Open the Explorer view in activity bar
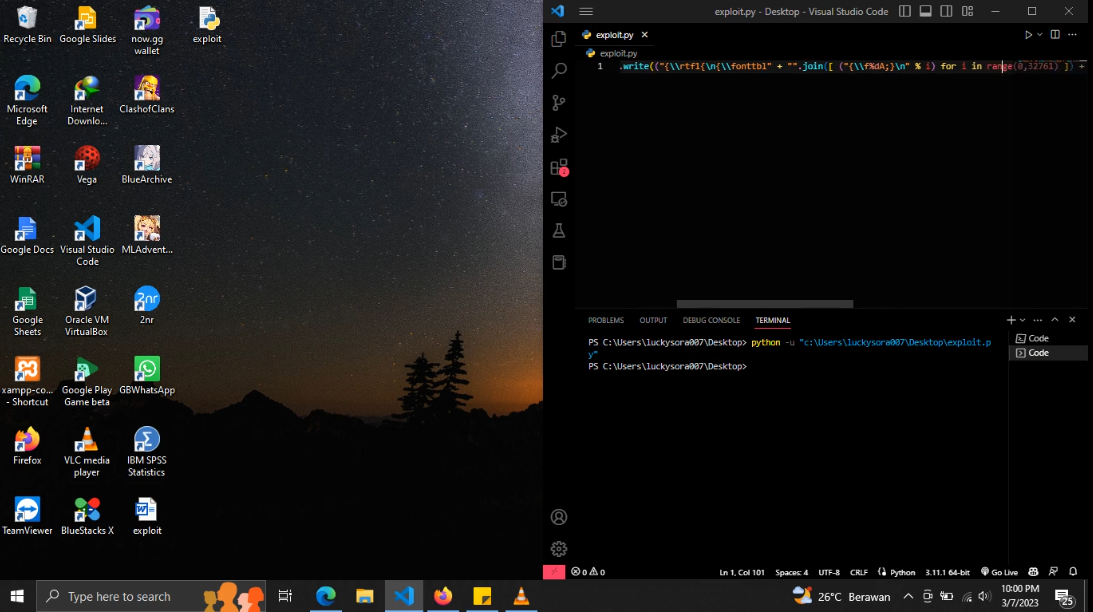The height and width of the screenshot is (612, 1093). 558,39
